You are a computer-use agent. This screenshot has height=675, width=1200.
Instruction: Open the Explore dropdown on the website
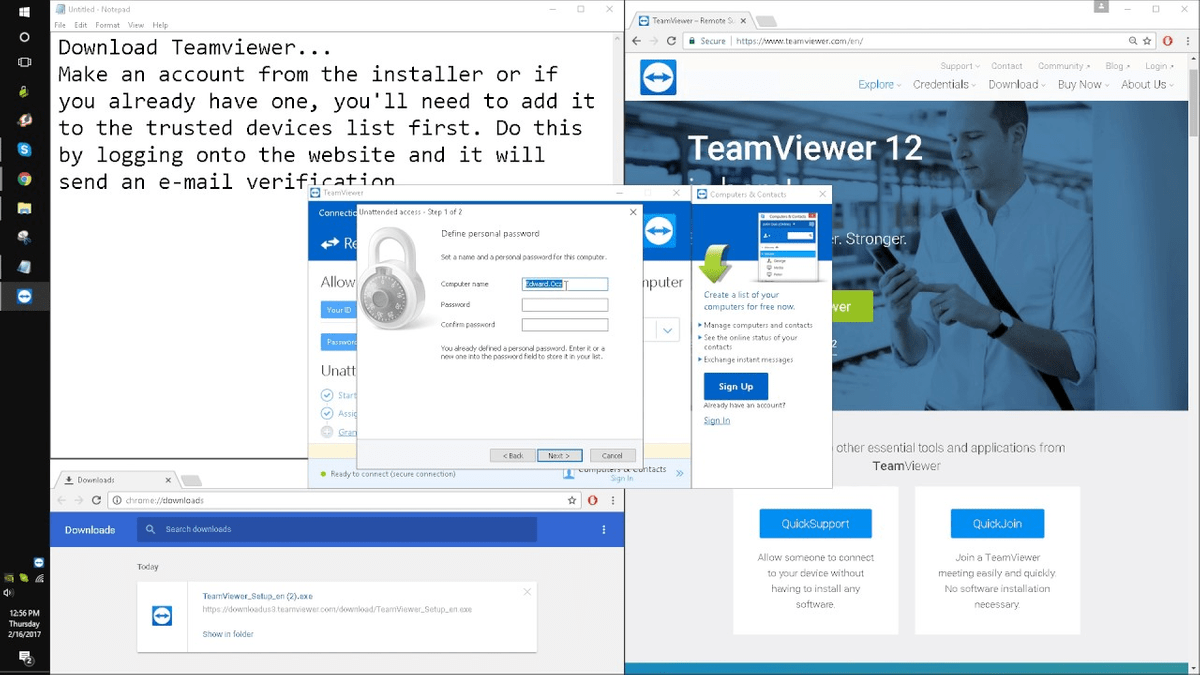(x=877, y=84)
